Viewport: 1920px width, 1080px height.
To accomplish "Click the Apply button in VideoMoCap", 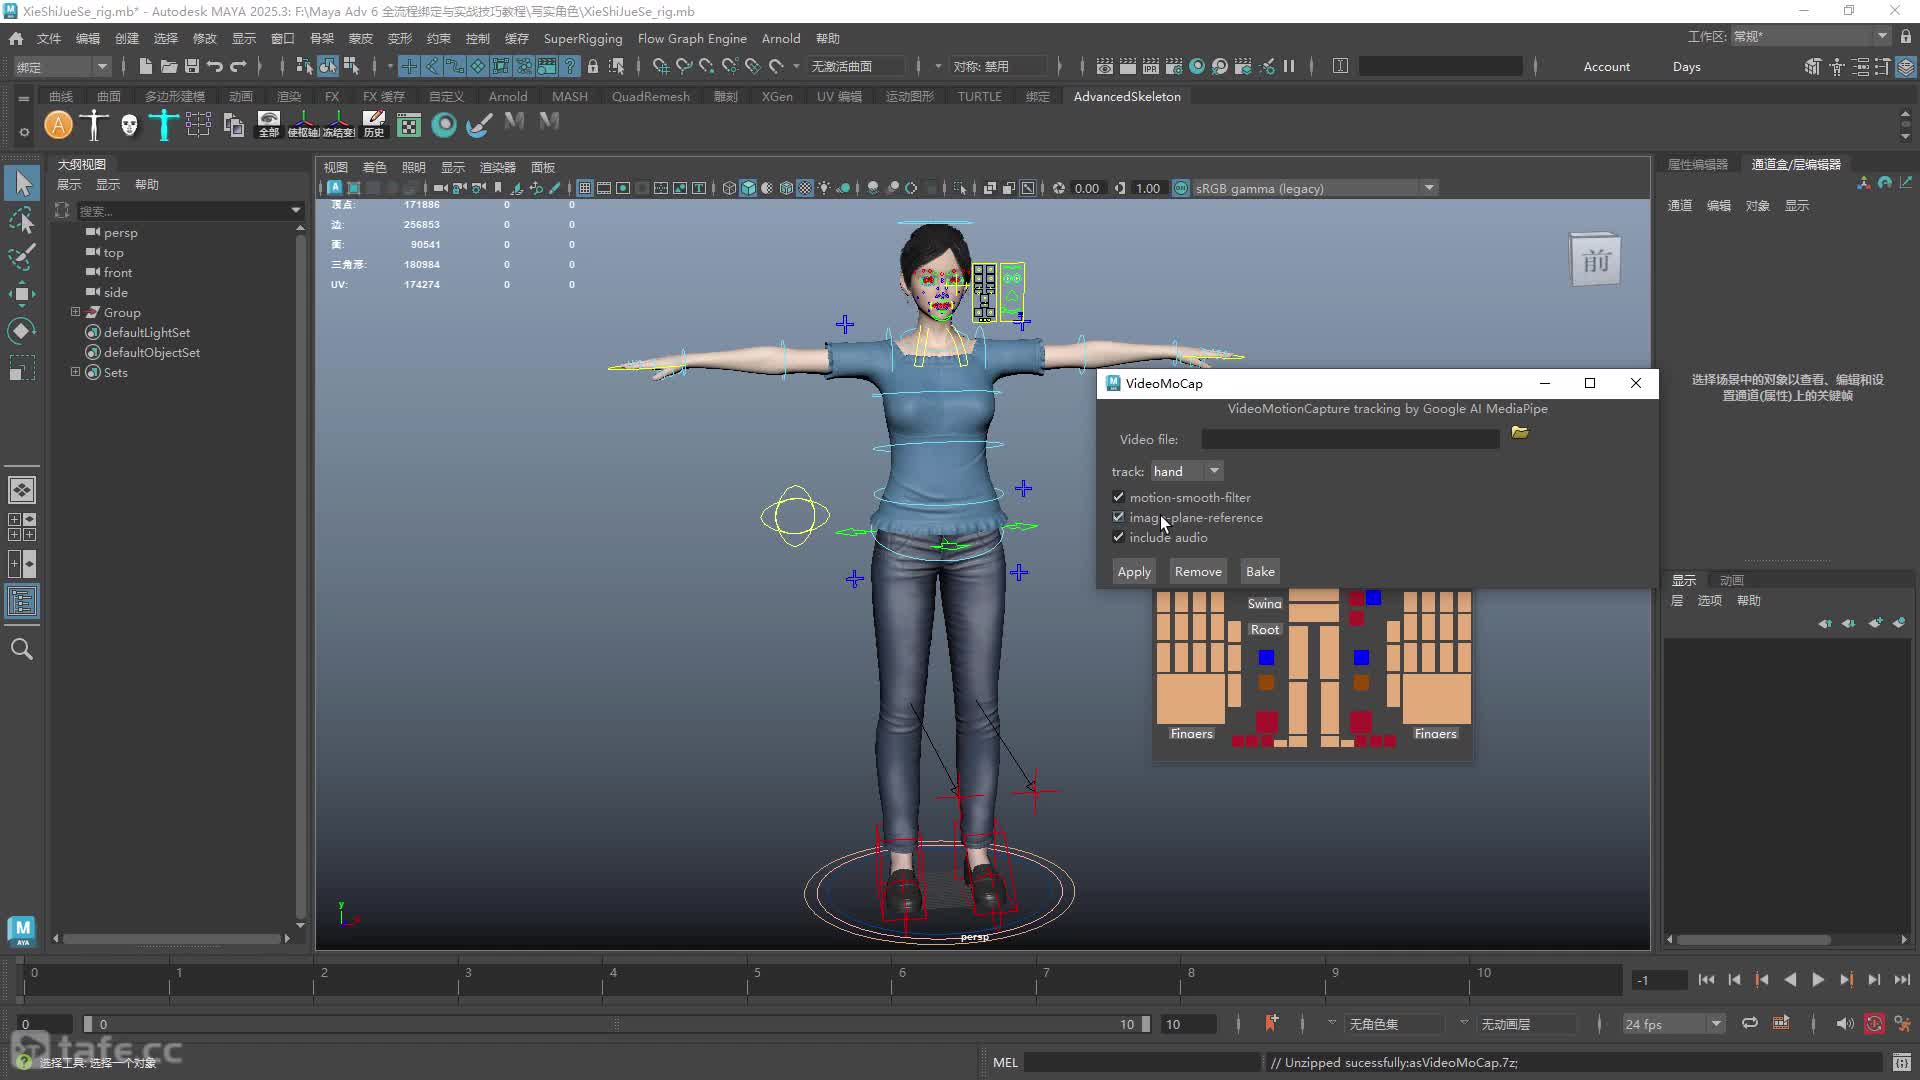I will pyautogui.click(x=1134, y=571).
